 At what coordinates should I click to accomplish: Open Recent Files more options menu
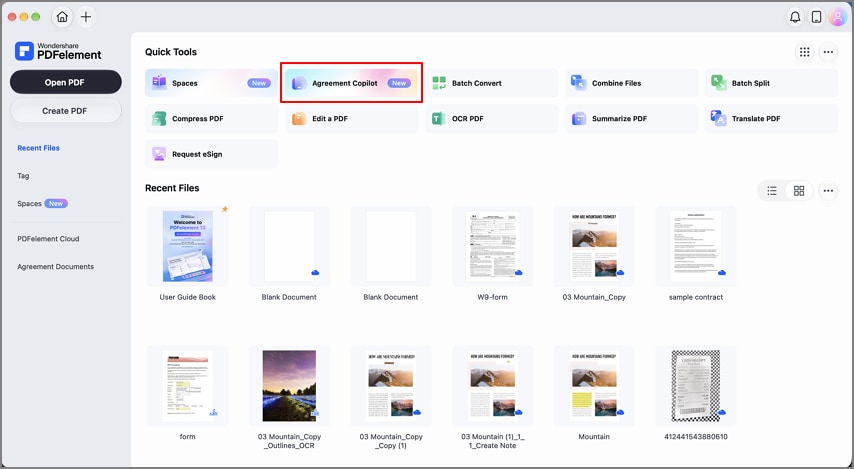828,191
